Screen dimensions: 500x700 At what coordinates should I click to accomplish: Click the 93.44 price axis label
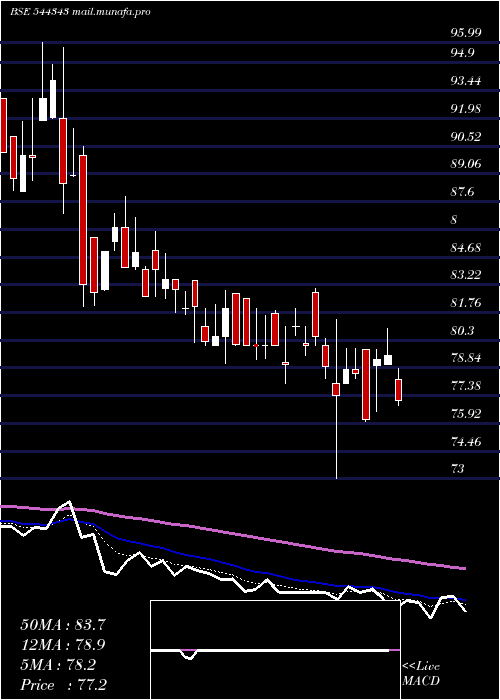click(466, 81)
